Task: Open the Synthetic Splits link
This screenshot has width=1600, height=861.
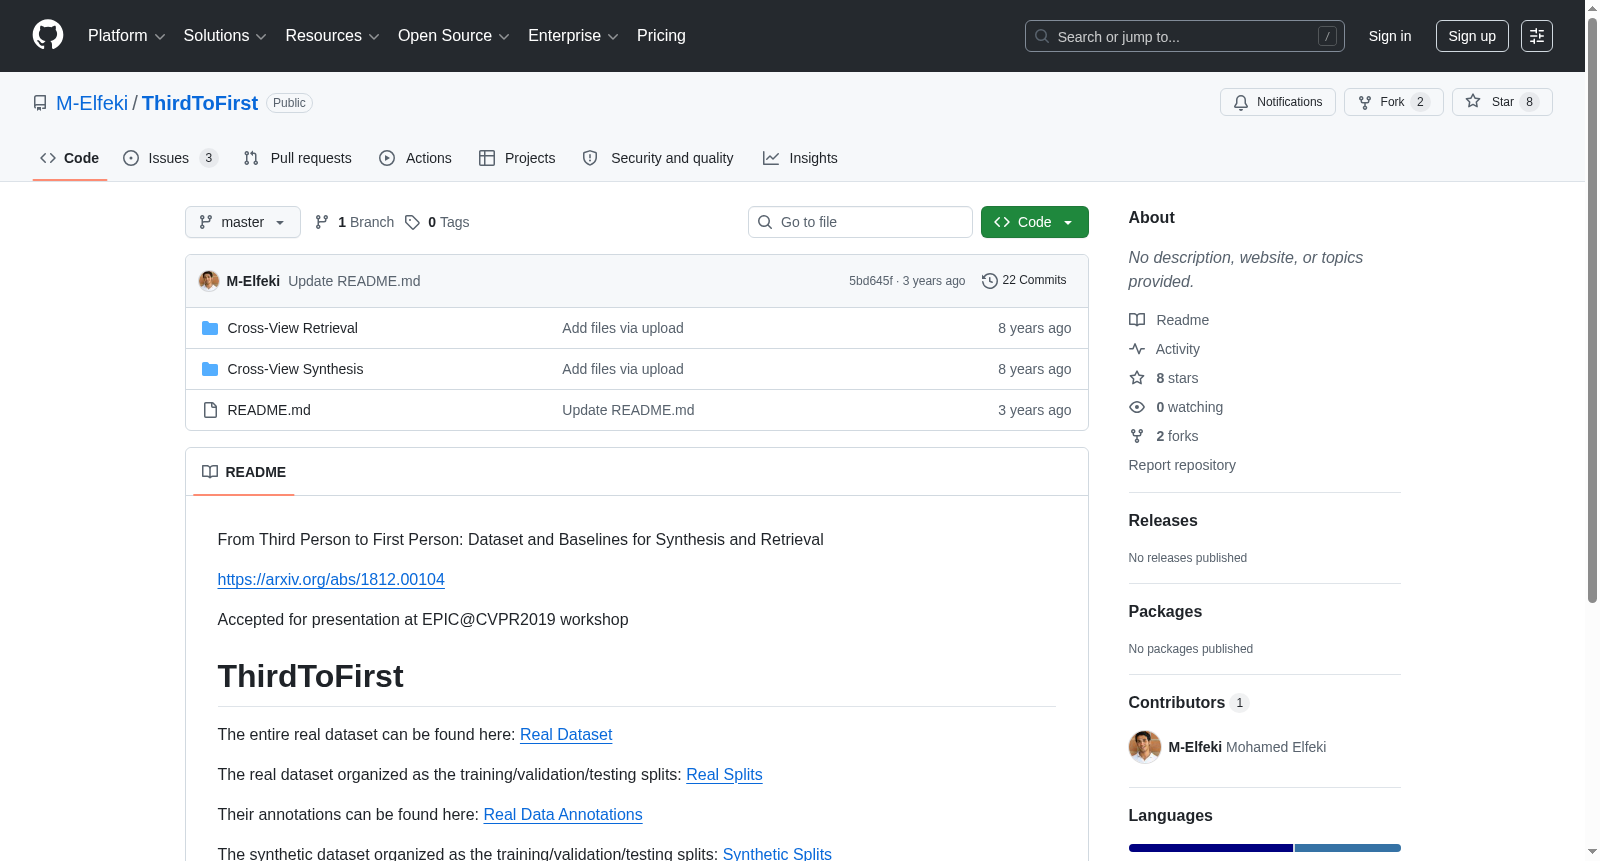Action: (777, 853)
